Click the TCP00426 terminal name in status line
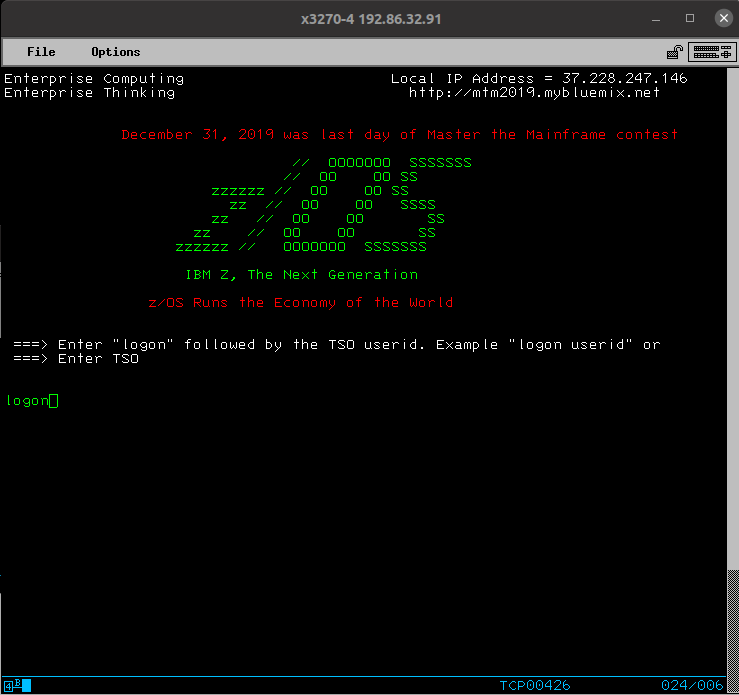The image size is (739, 695). coord(534,685)
